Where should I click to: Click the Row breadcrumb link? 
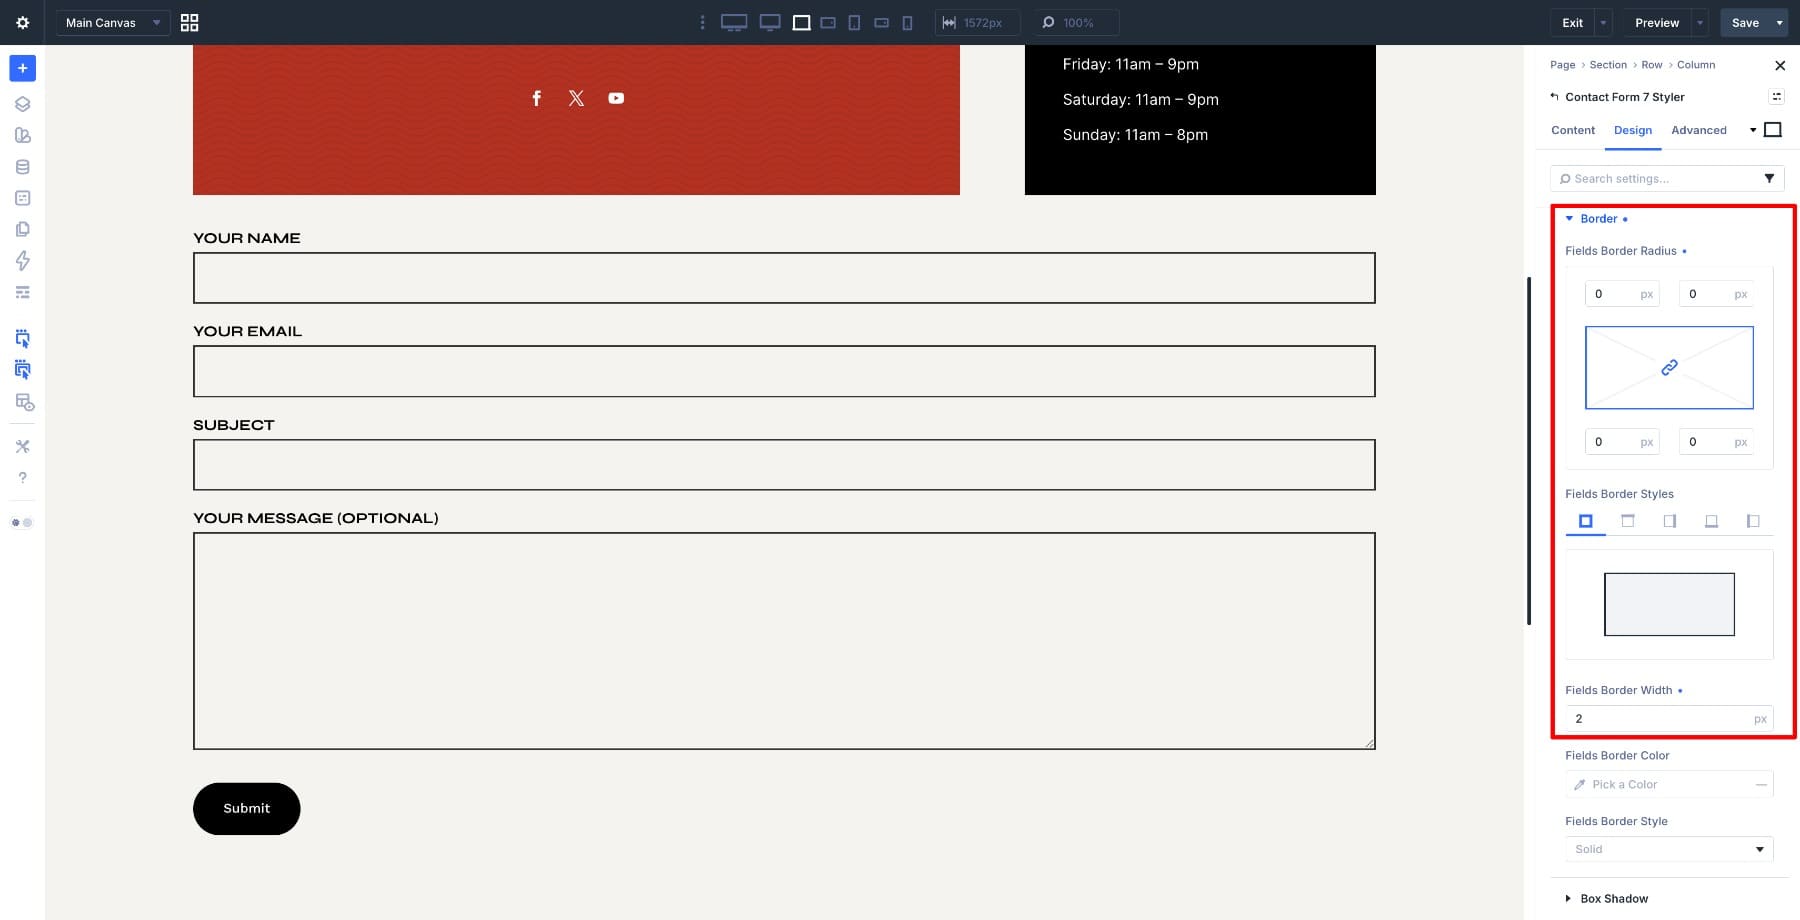tap(1652, 65)
